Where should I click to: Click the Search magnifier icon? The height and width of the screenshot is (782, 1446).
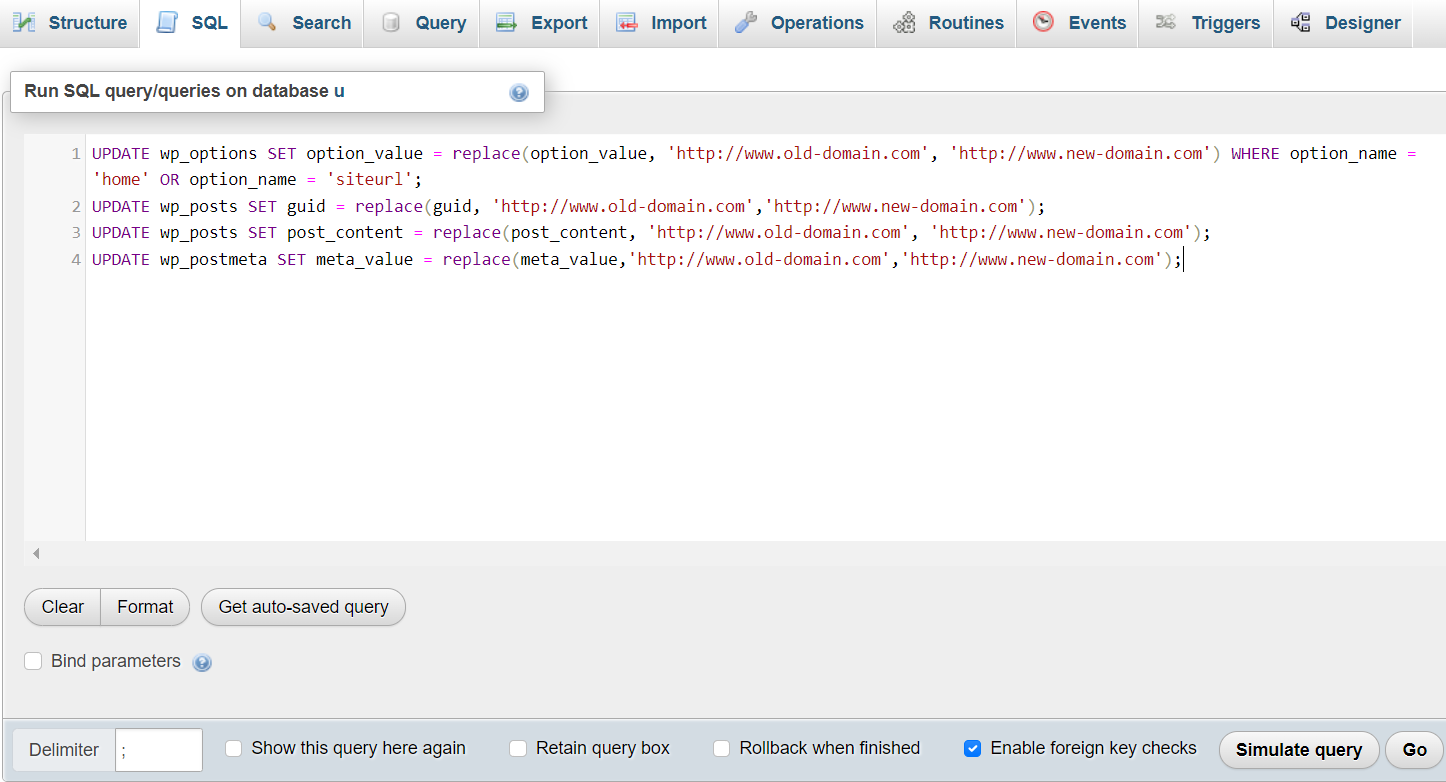click(x=267, y=22)
